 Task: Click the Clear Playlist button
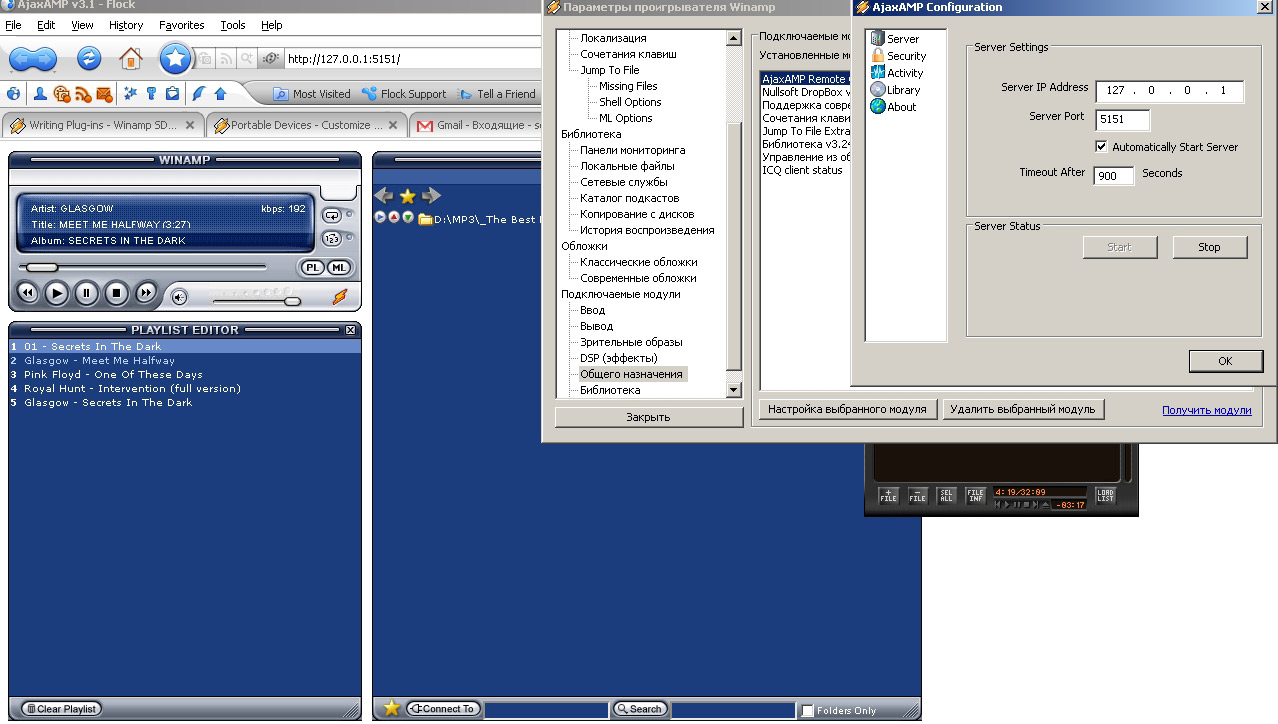(x=61, y=709)
